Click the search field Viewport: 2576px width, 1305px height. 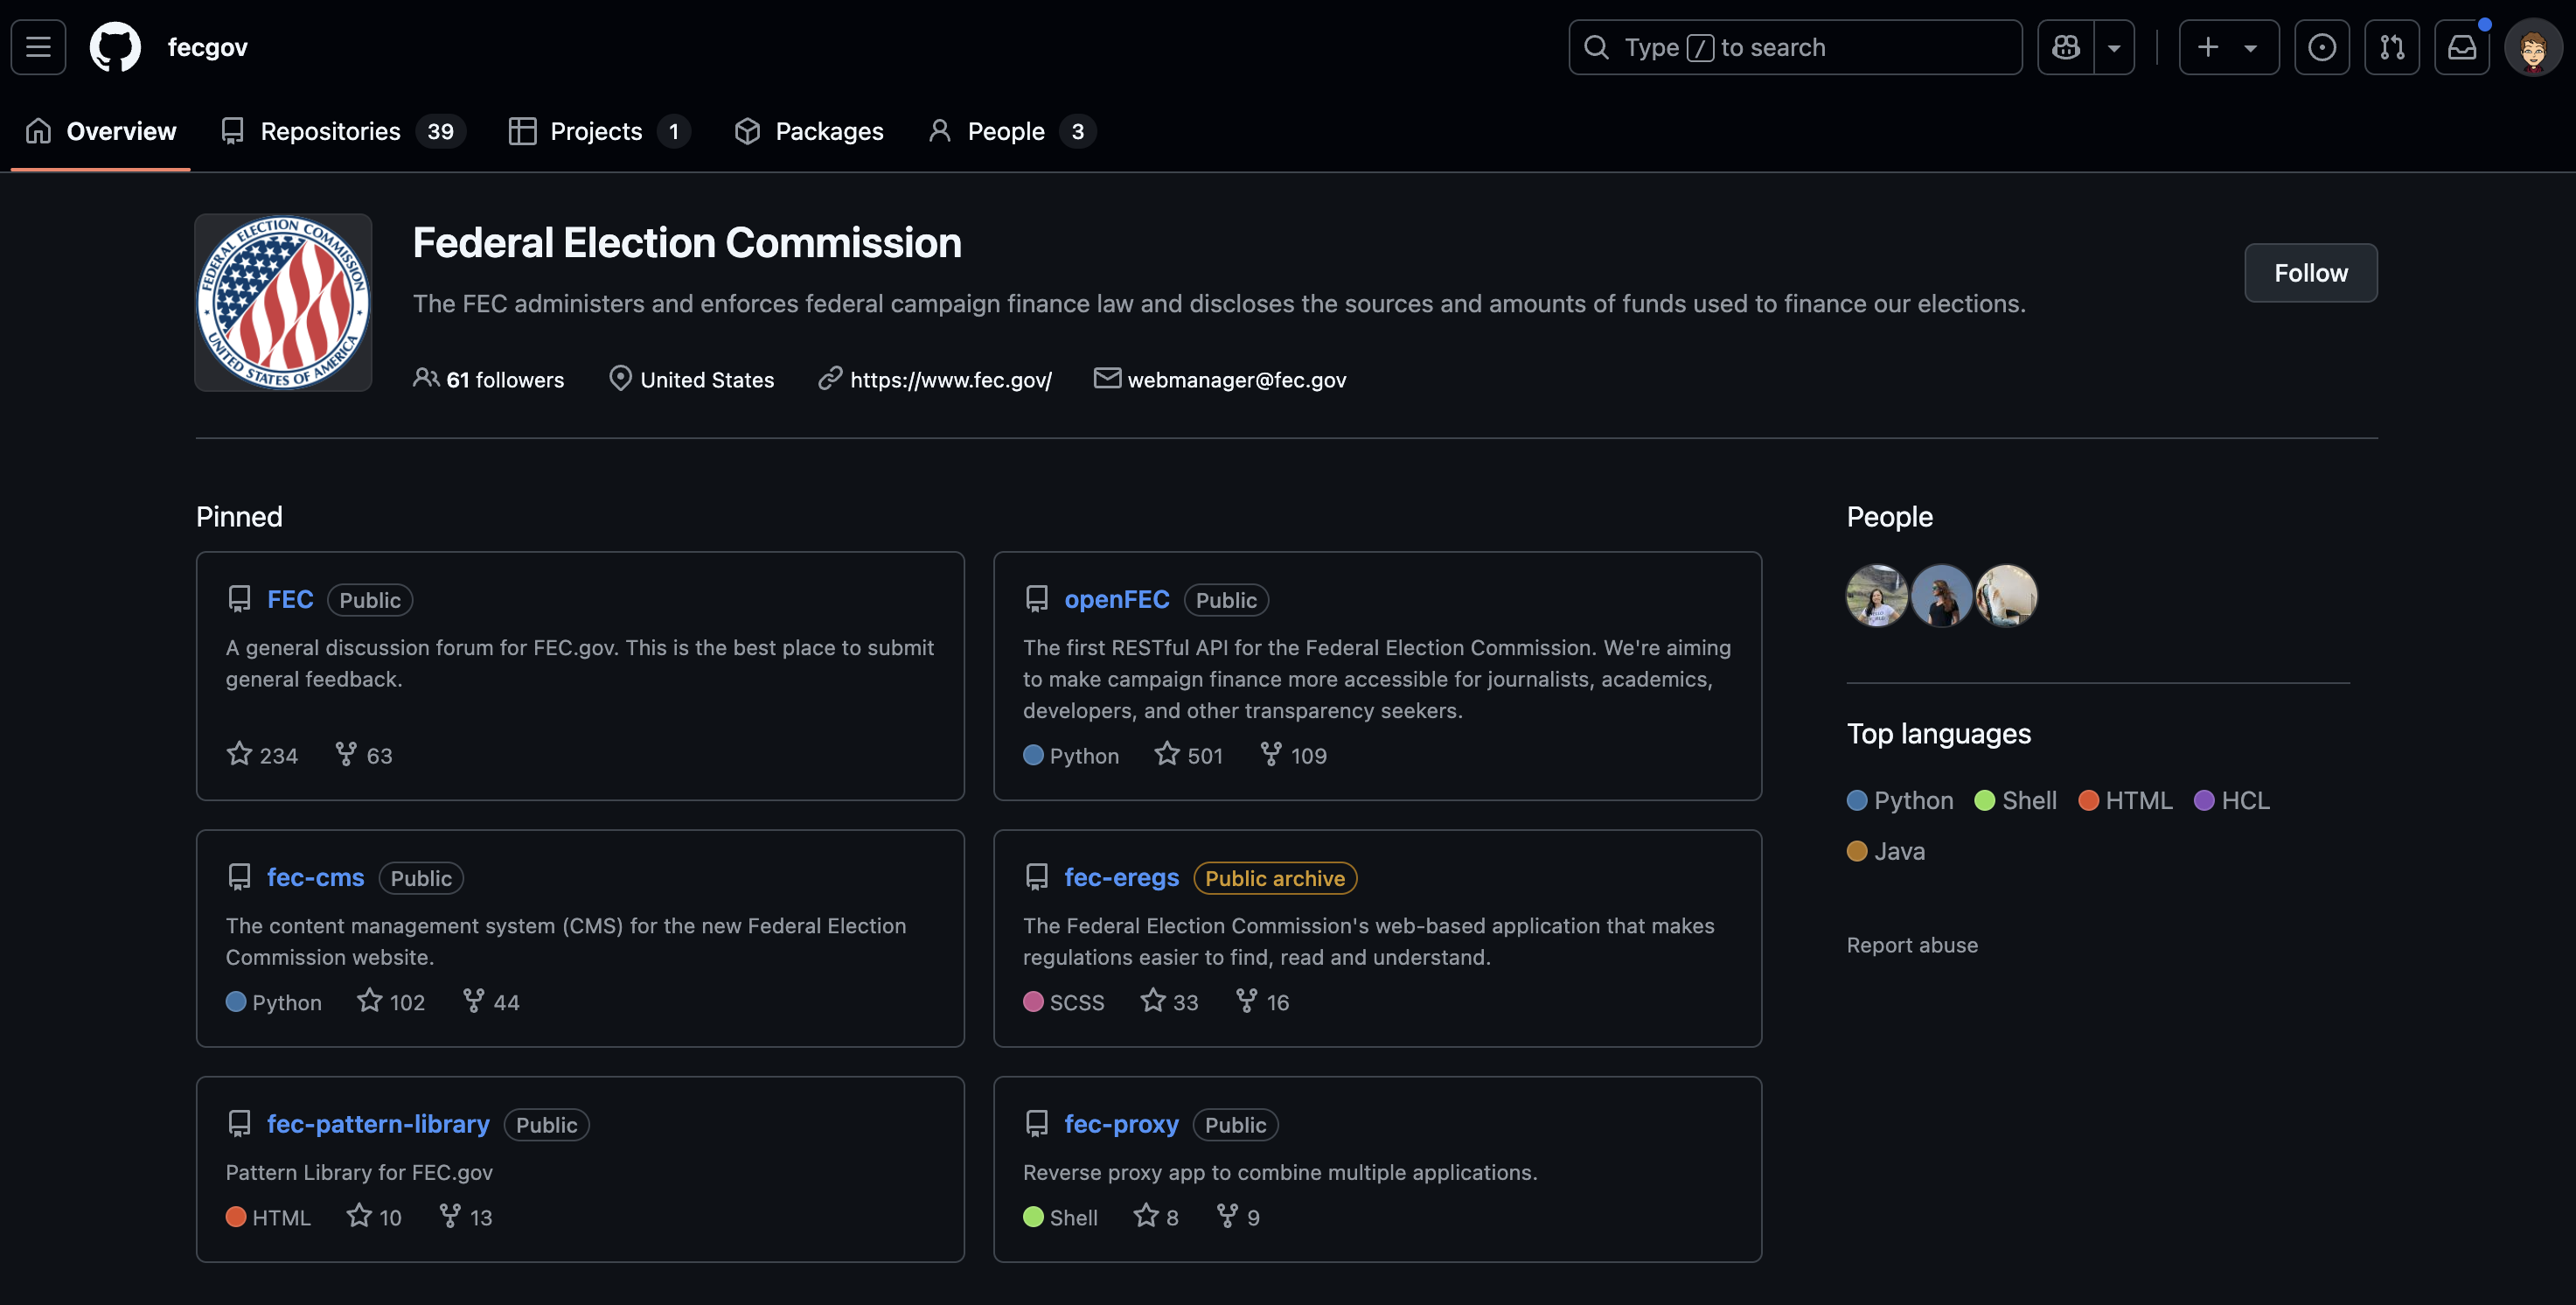[x=1795, y=47]
